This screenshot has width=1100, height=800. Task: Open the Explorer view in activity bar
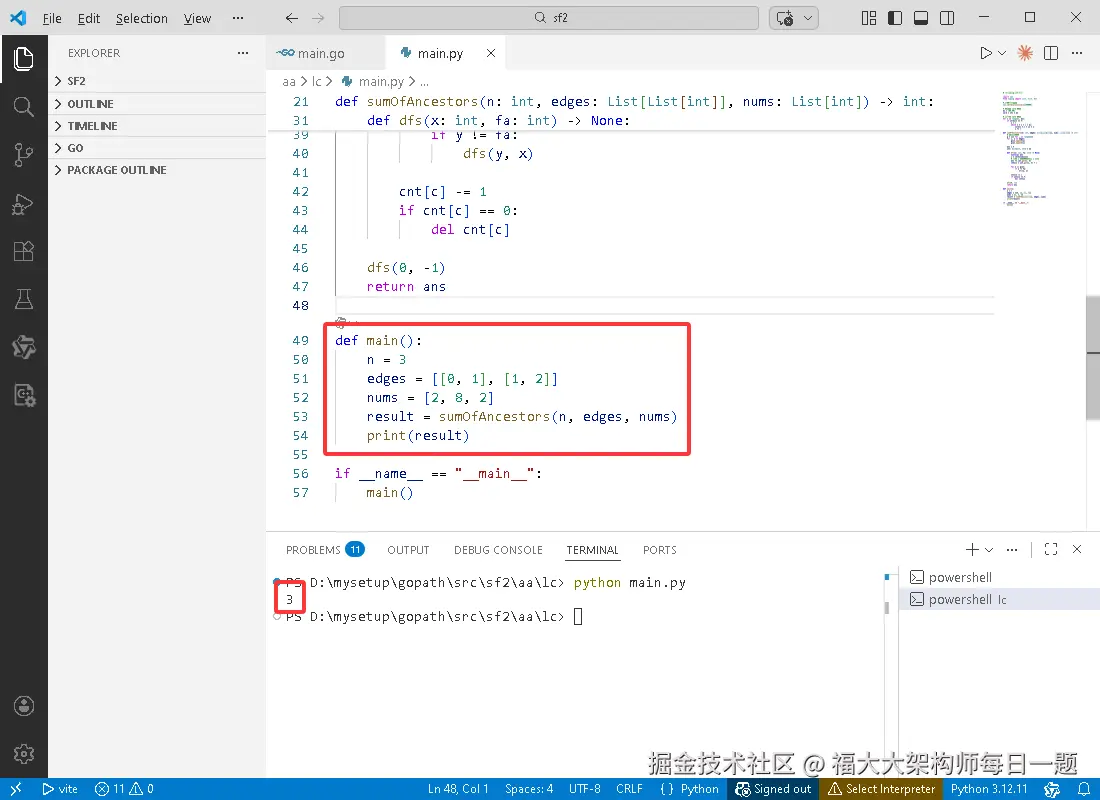23,58
